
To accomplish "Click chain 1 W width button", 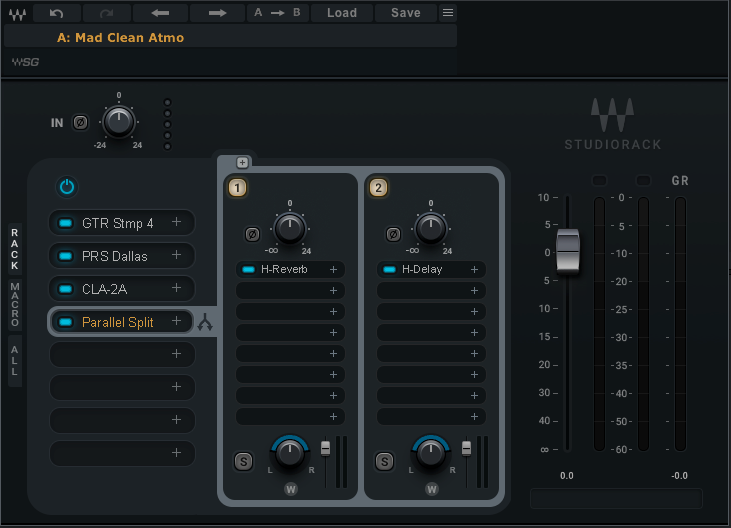I will [x=291, y=489].
